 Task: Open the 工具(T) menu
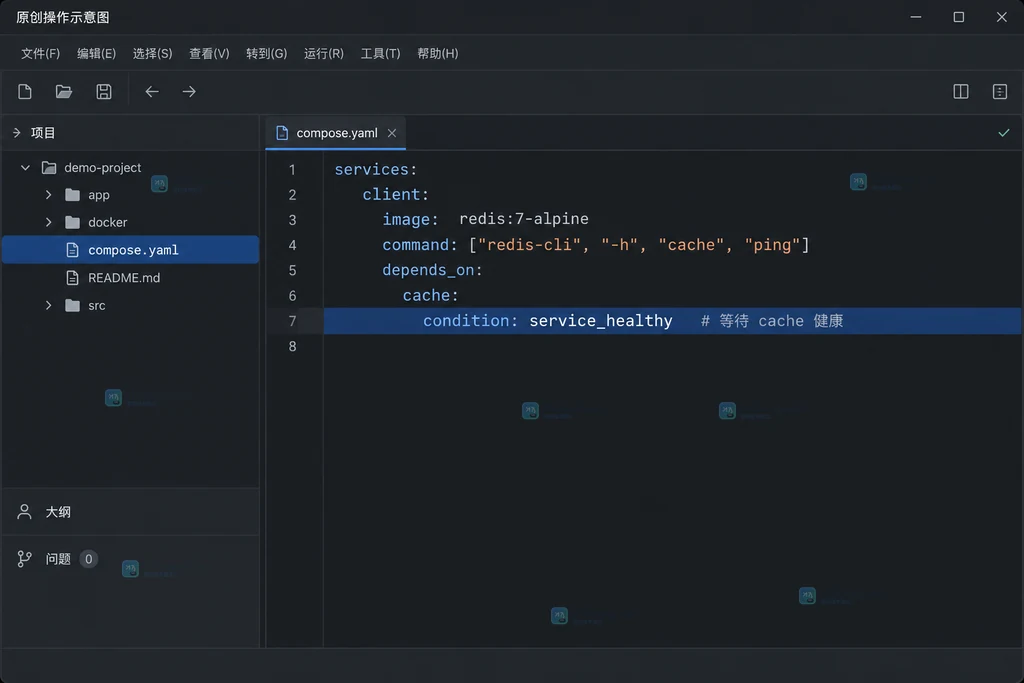[x=381, y=54]
